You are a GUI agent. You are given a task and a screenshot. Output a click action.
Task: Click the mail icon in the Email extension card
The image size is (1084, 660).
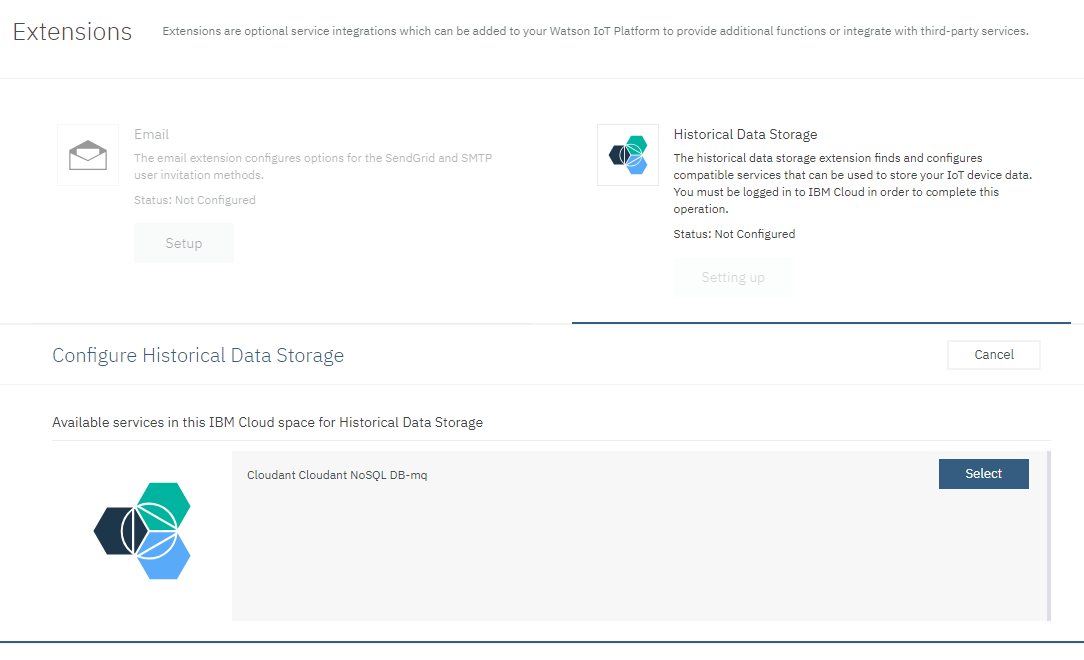coord(87,154)
